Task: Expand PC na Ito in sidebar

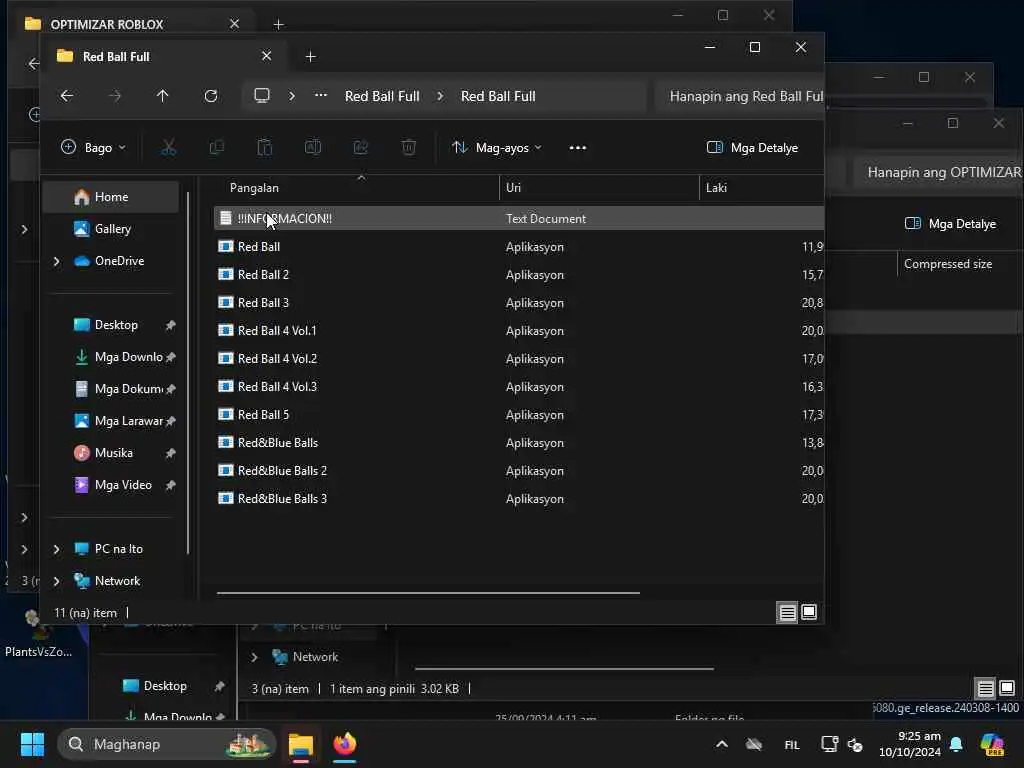Action: 57,549
